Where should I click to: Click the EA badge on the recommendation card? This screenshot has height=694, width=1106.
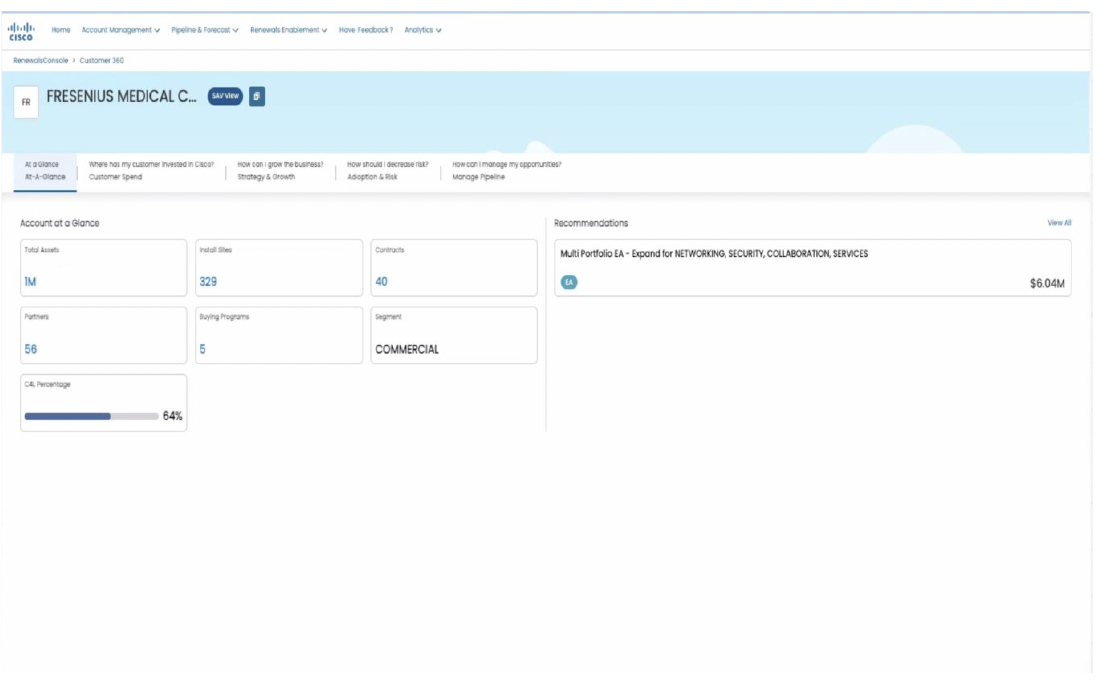click(x=569, y=282)
